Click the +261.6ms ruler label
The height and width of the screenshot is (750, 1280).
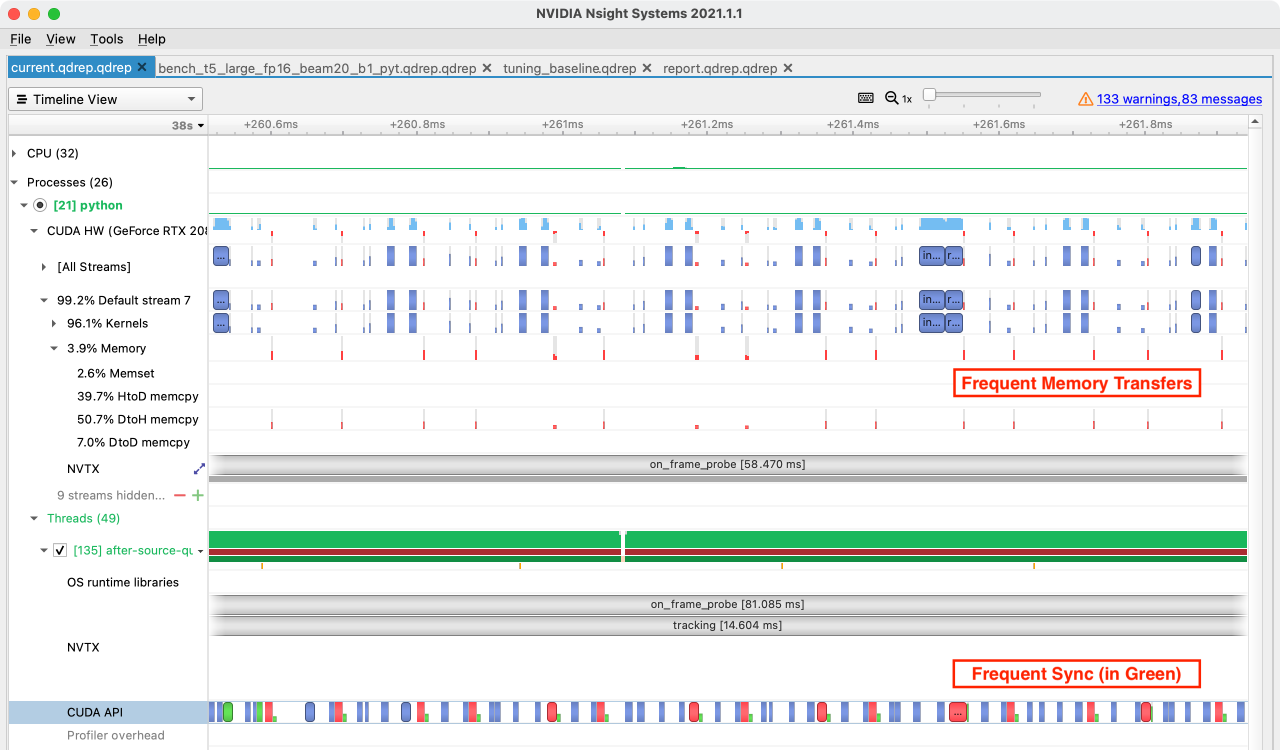coord(998,125)
